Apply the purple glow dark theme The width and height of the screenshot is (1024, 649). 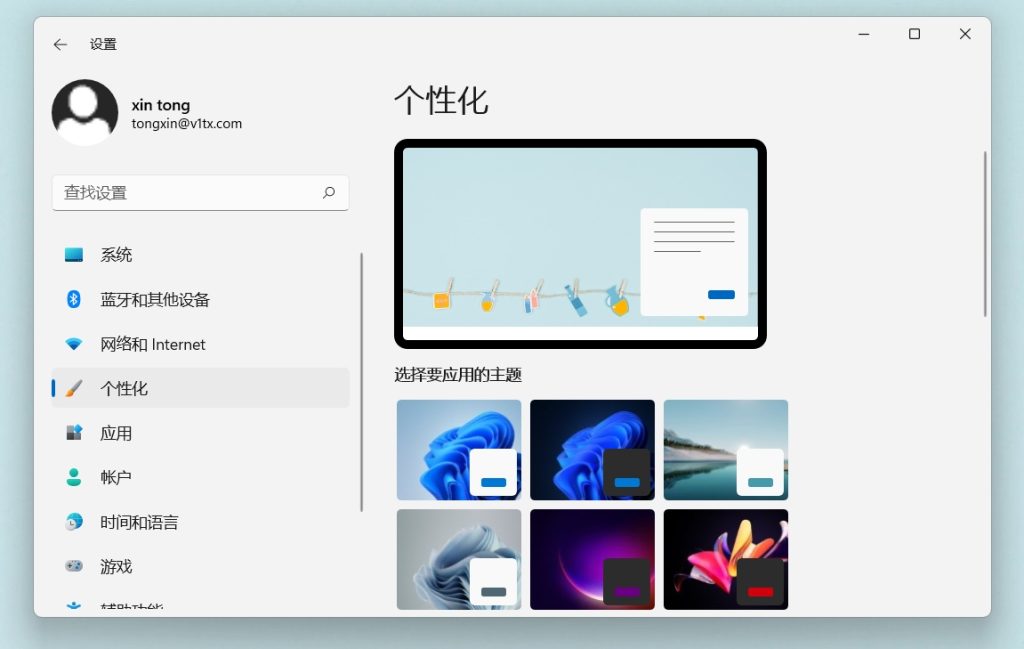[592, 560]
